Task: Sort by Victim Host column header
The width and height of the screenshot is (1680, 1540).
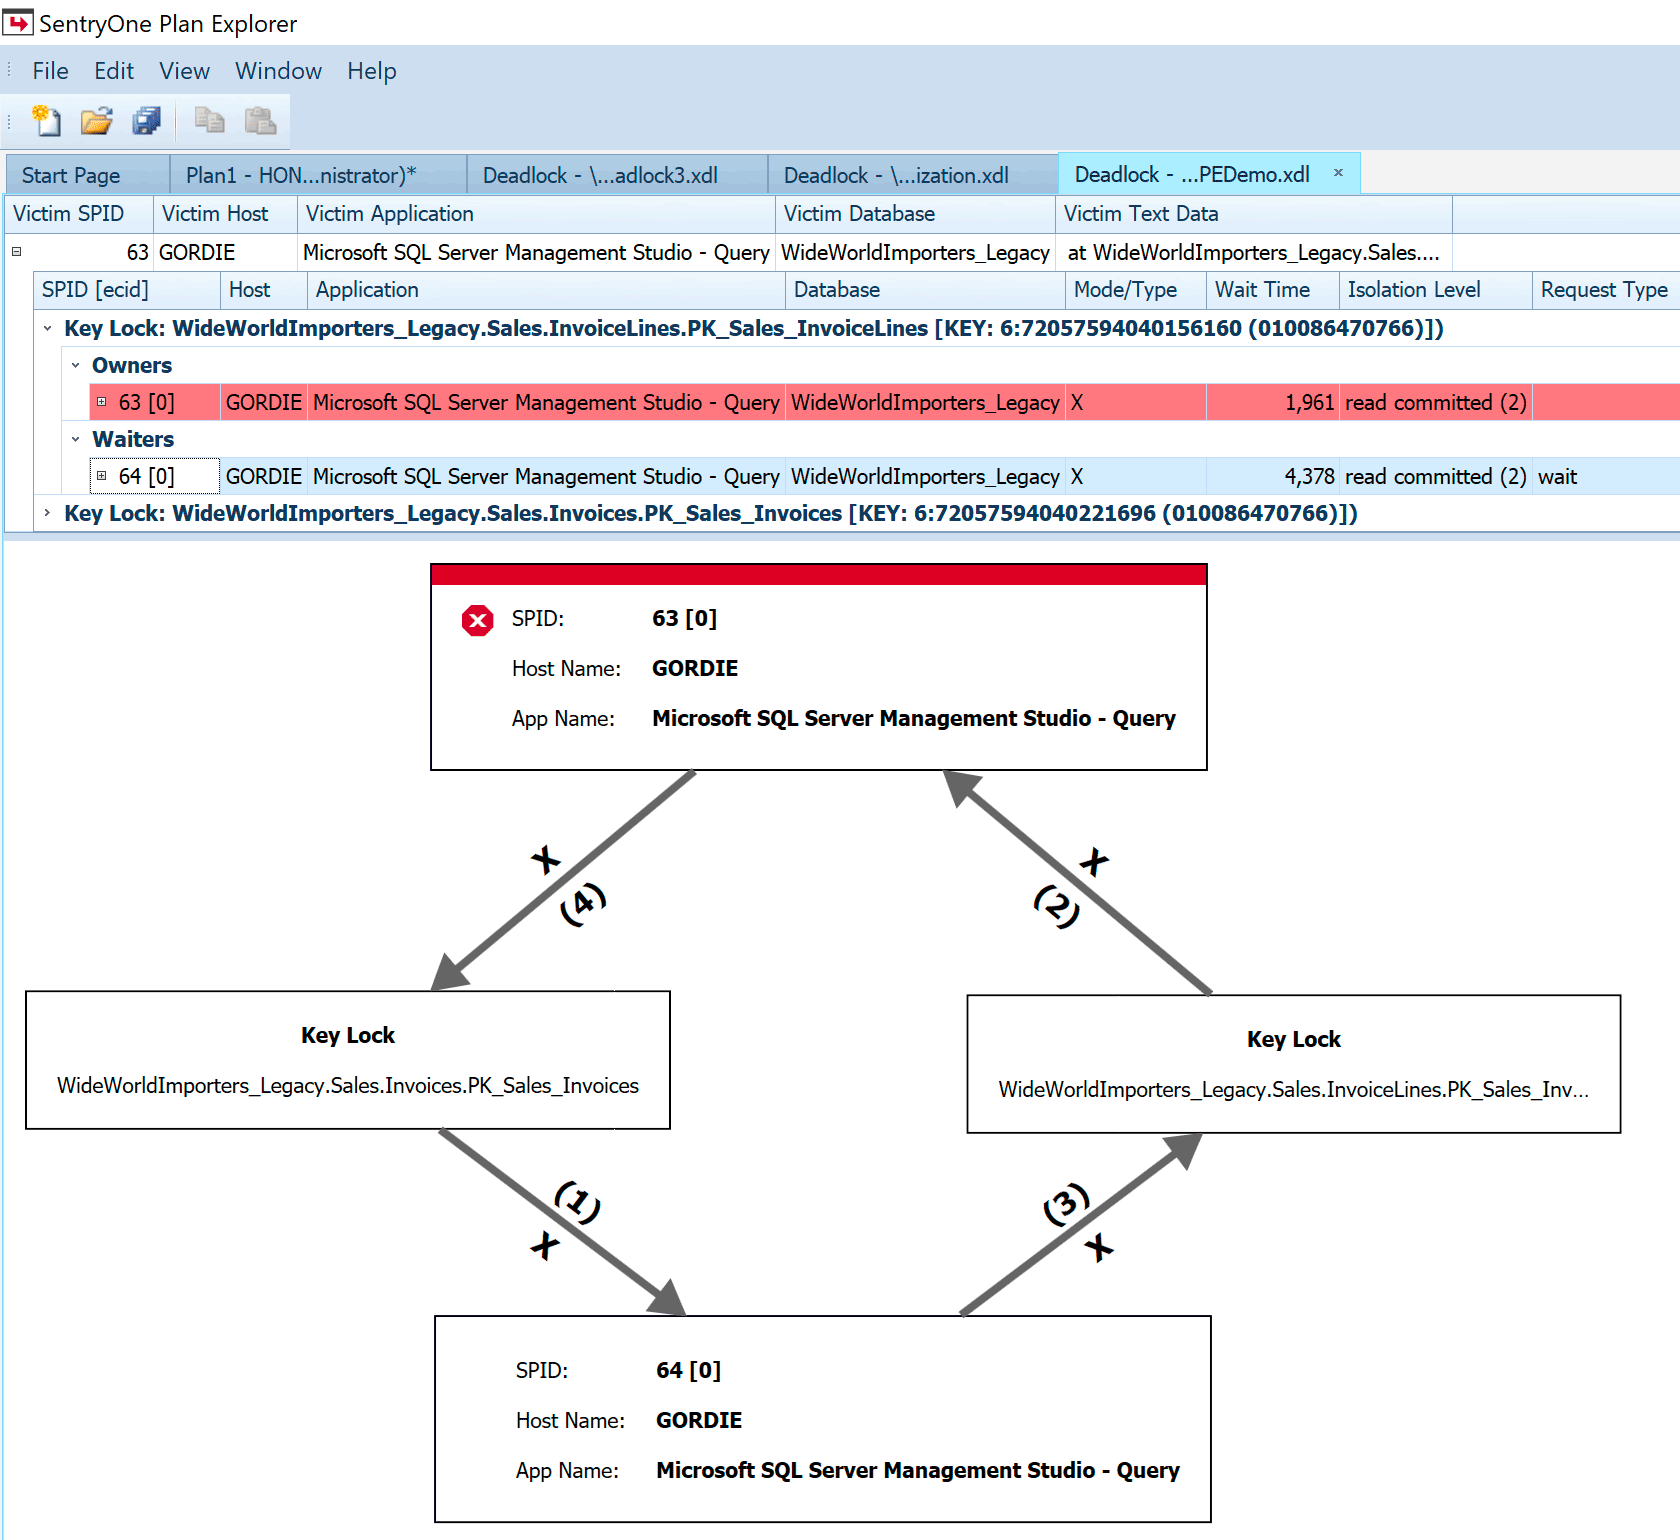Action: tap(225, 214)
